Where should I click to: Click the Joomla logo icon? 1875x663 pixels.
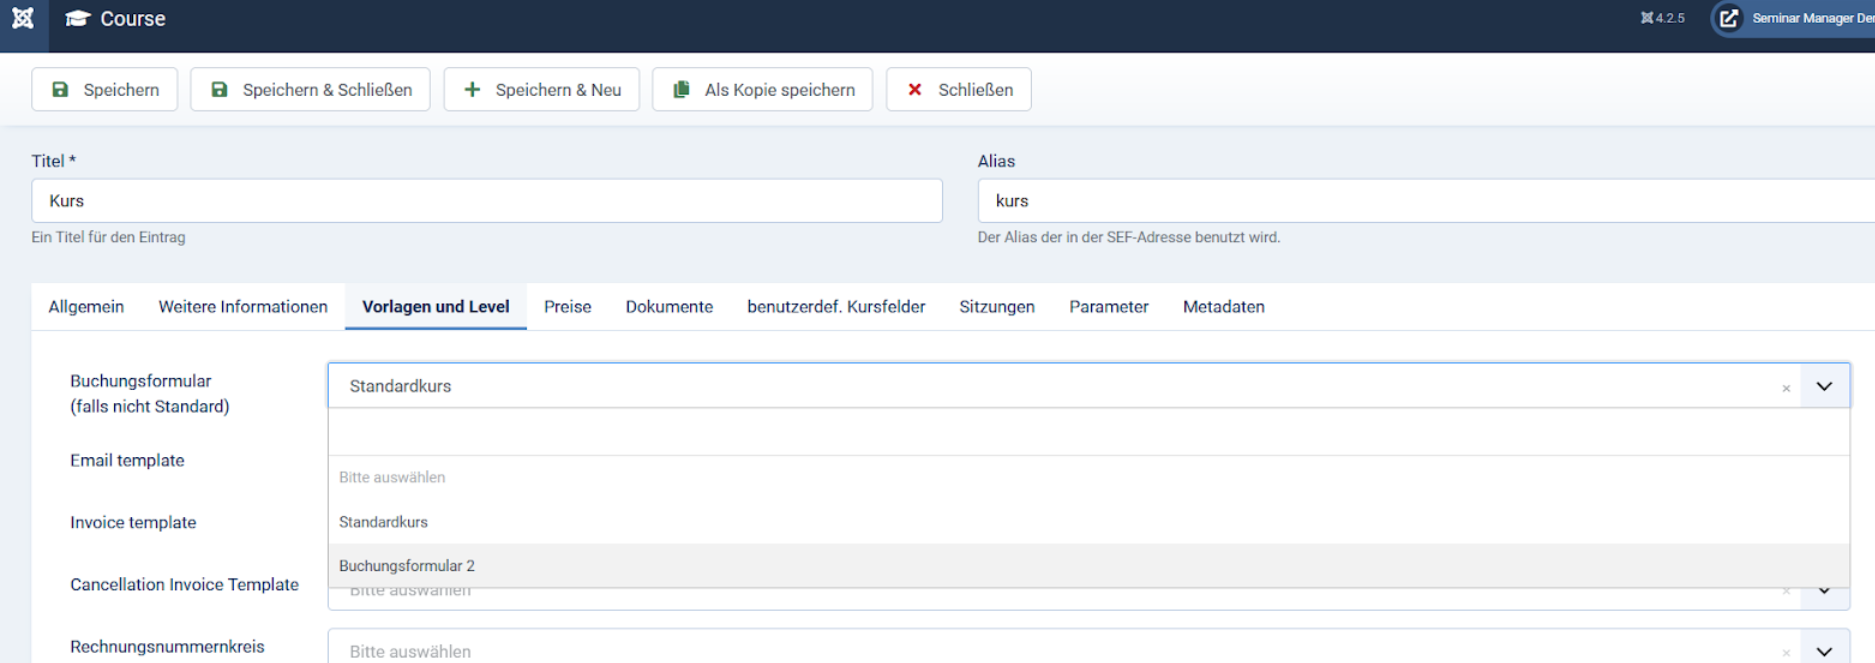click(22, 18)
